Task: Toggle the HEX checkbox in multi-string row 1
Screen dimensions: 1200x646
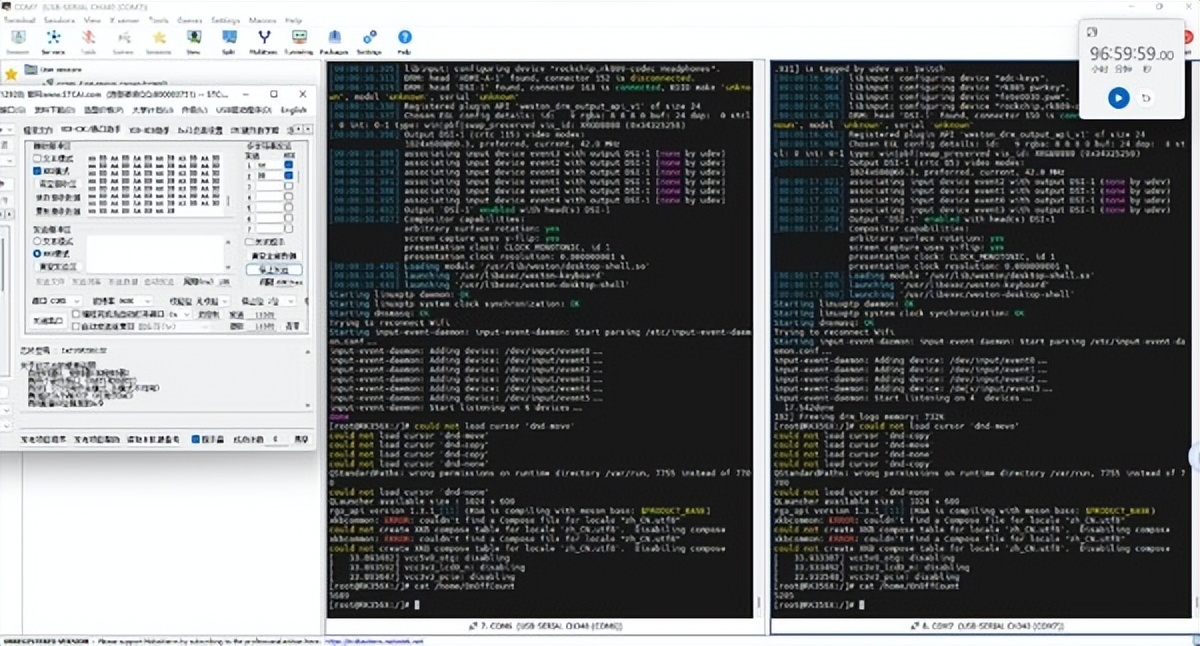Action: click(289, 164)
